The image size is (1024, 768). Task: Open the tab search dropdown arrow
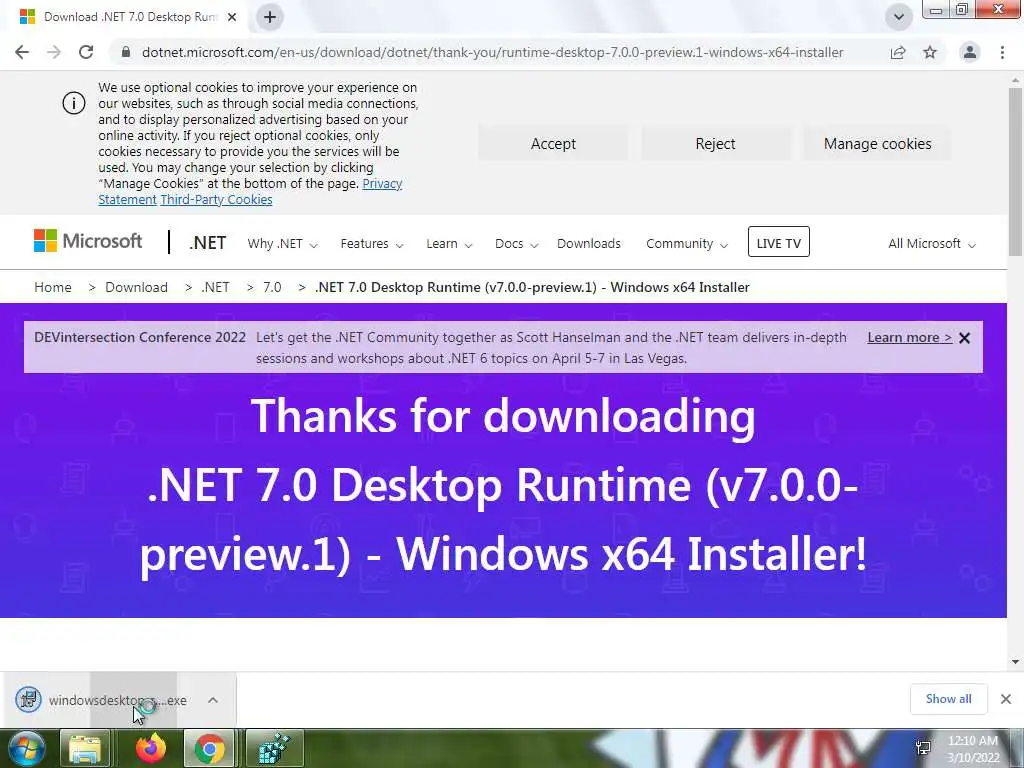899,17
